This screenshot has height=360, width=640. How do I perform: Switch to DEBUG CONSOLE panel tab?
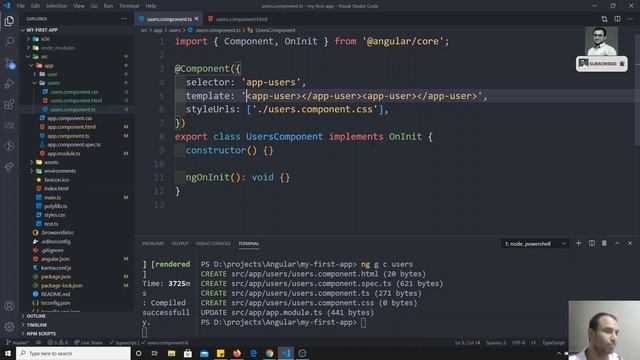coord(213,244)
